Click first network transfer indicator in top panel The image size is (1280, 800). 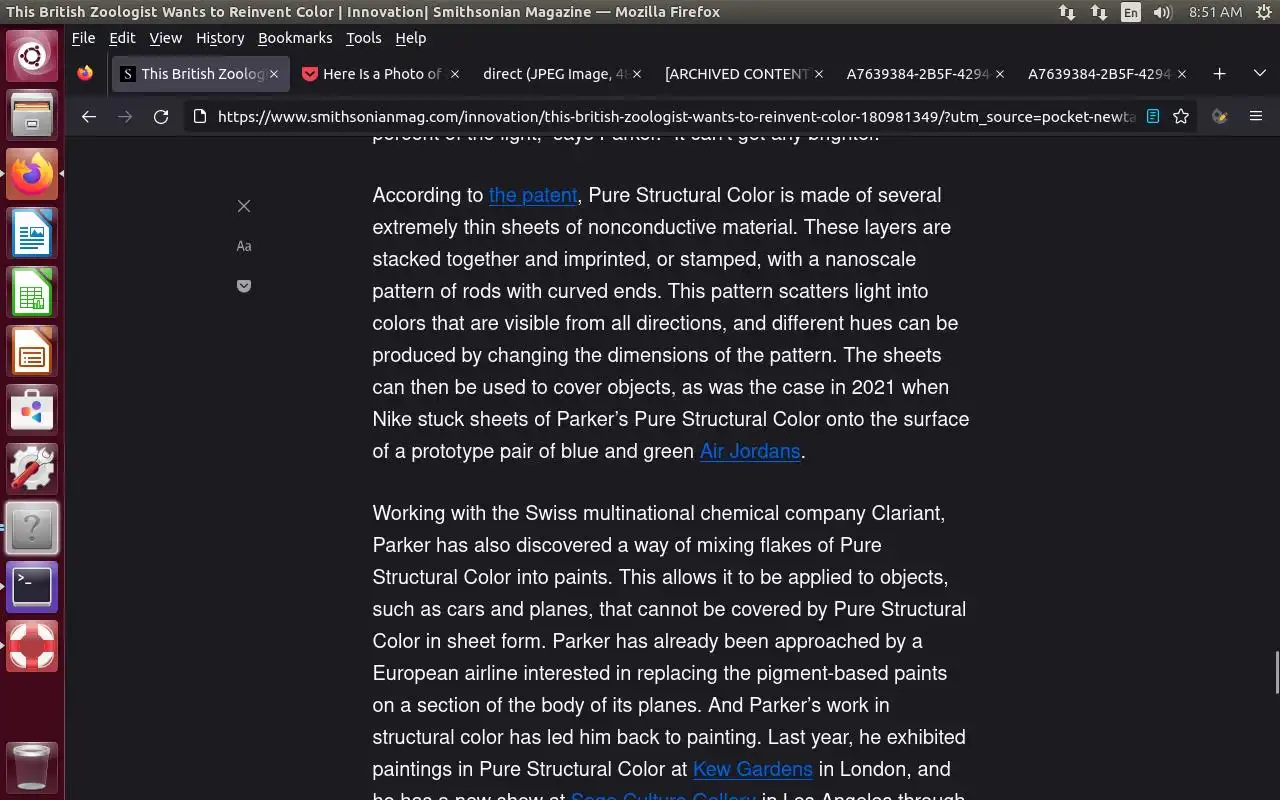pyautogui.click(x=1067, y=12)
